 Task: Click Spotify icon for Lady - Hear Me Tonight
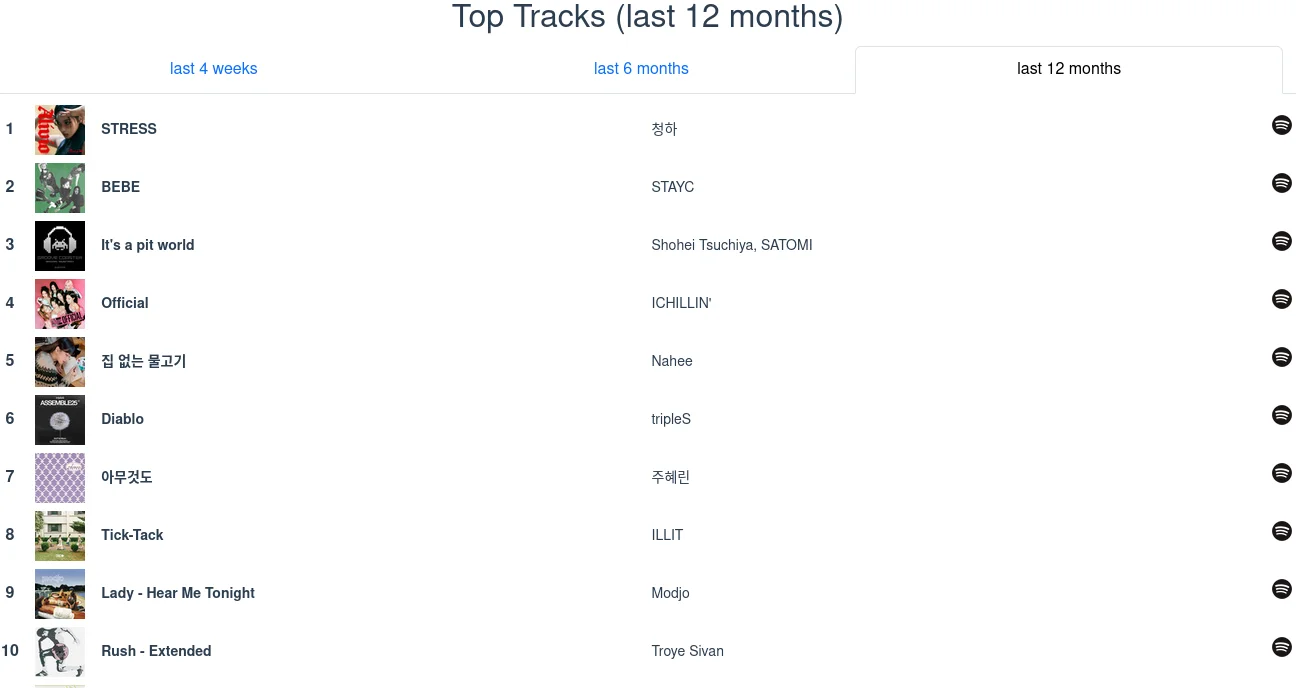click(1281, 589)
